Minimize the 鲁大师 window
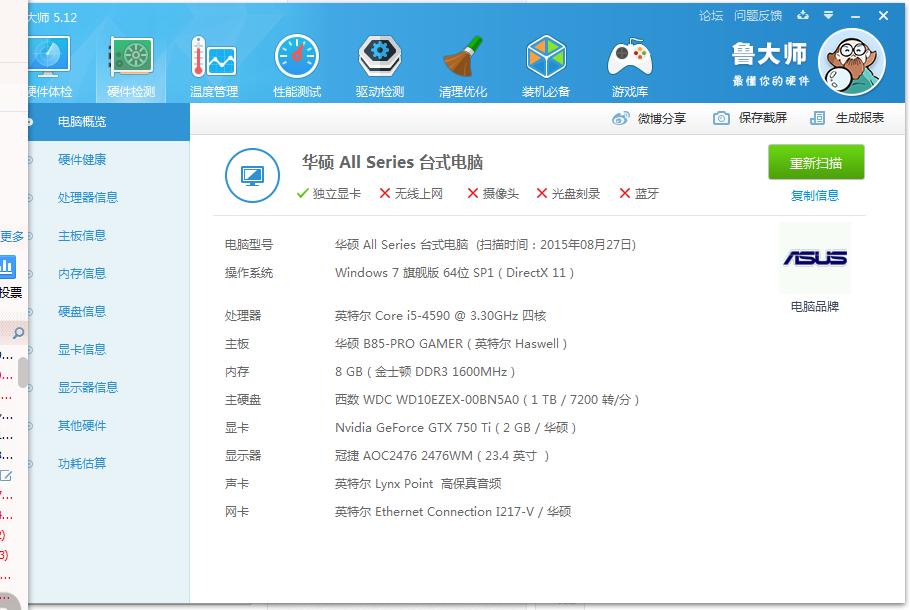 (855, 16)
